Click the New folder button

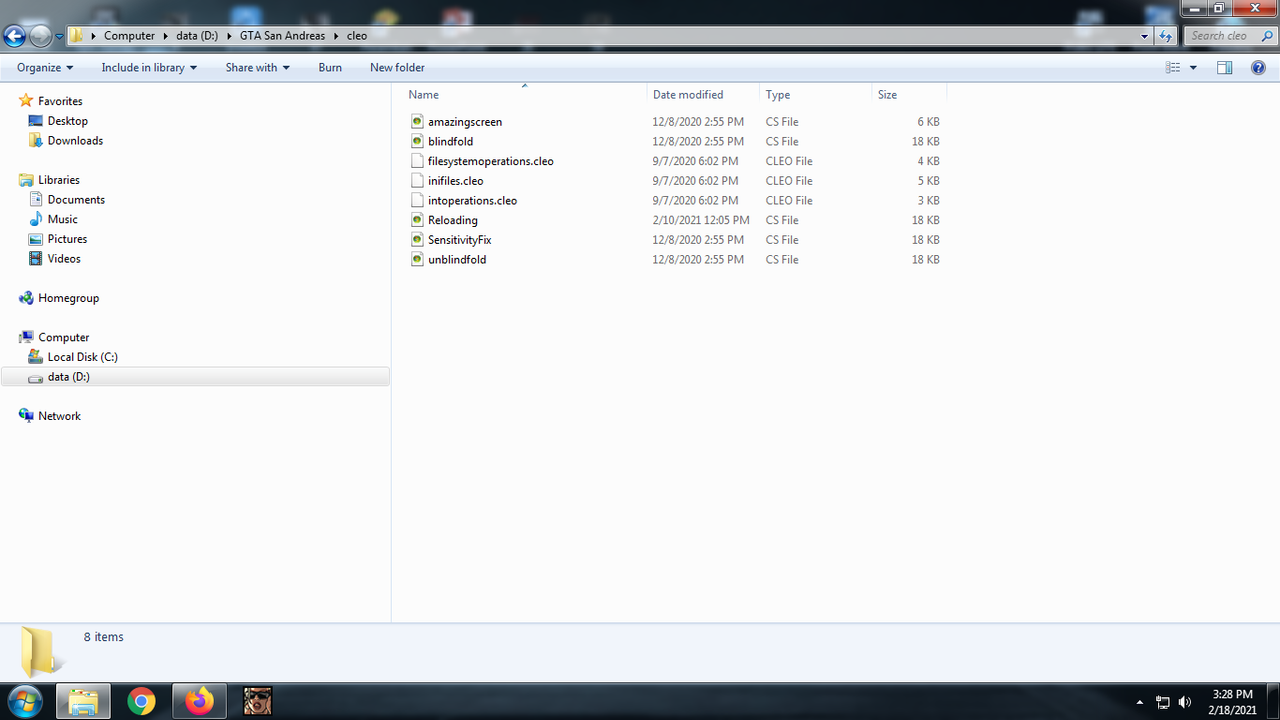pos(397,68)
